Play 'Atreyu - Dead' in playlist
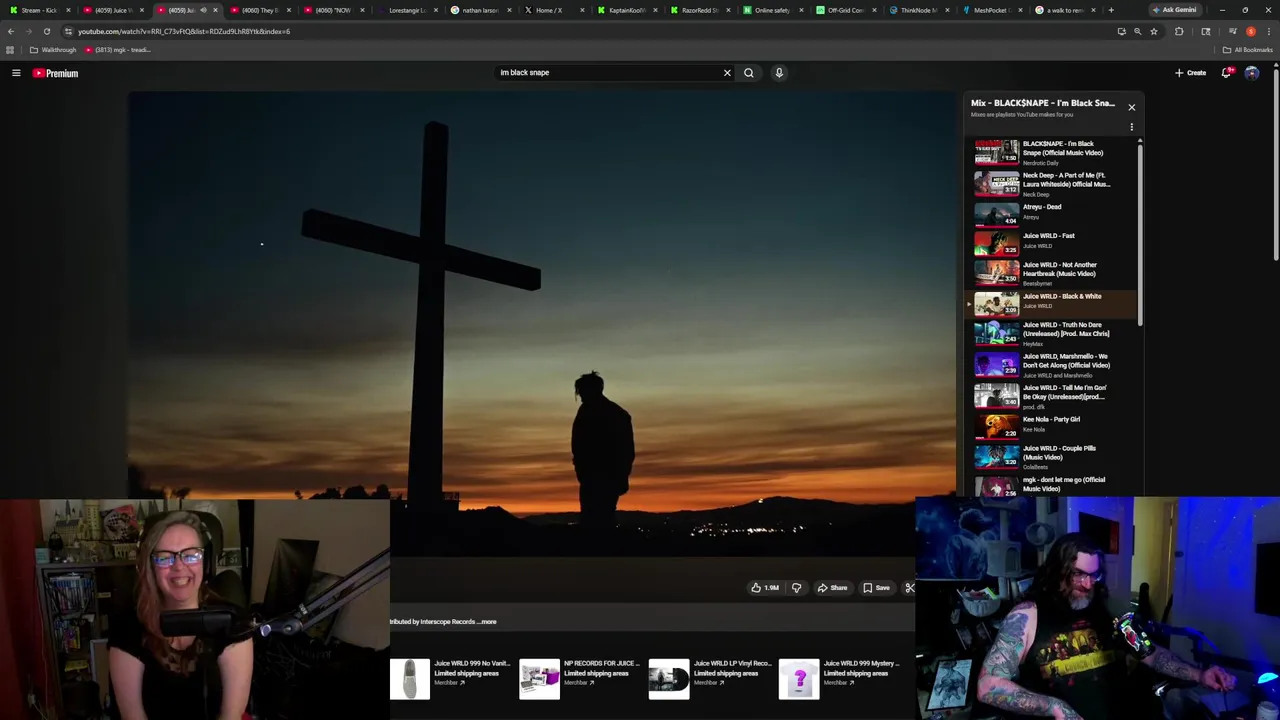Viewport: 1280px width, 720px height. (1052, 214)
